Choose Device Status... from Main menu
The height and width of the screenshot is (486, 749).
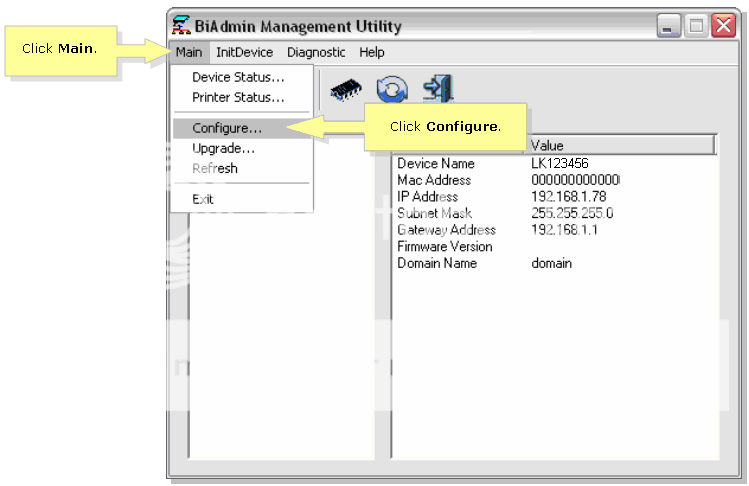pos(242,77)
